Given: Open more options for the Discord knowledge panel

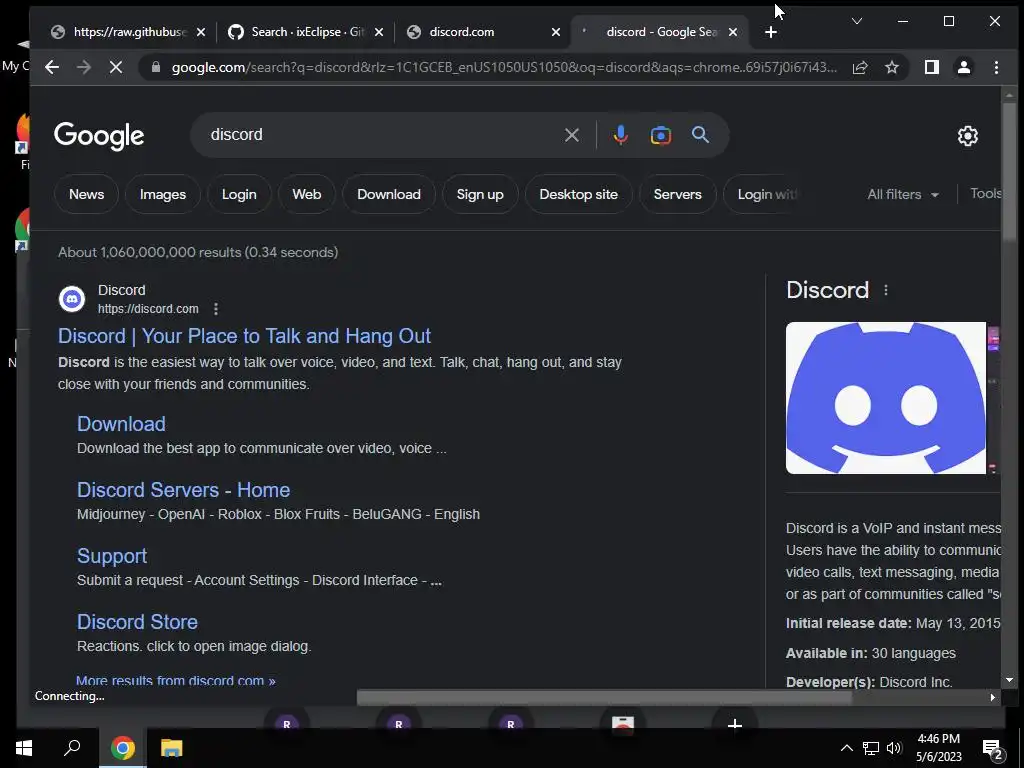Looking at the screenshot, I should tap(886, 290).
